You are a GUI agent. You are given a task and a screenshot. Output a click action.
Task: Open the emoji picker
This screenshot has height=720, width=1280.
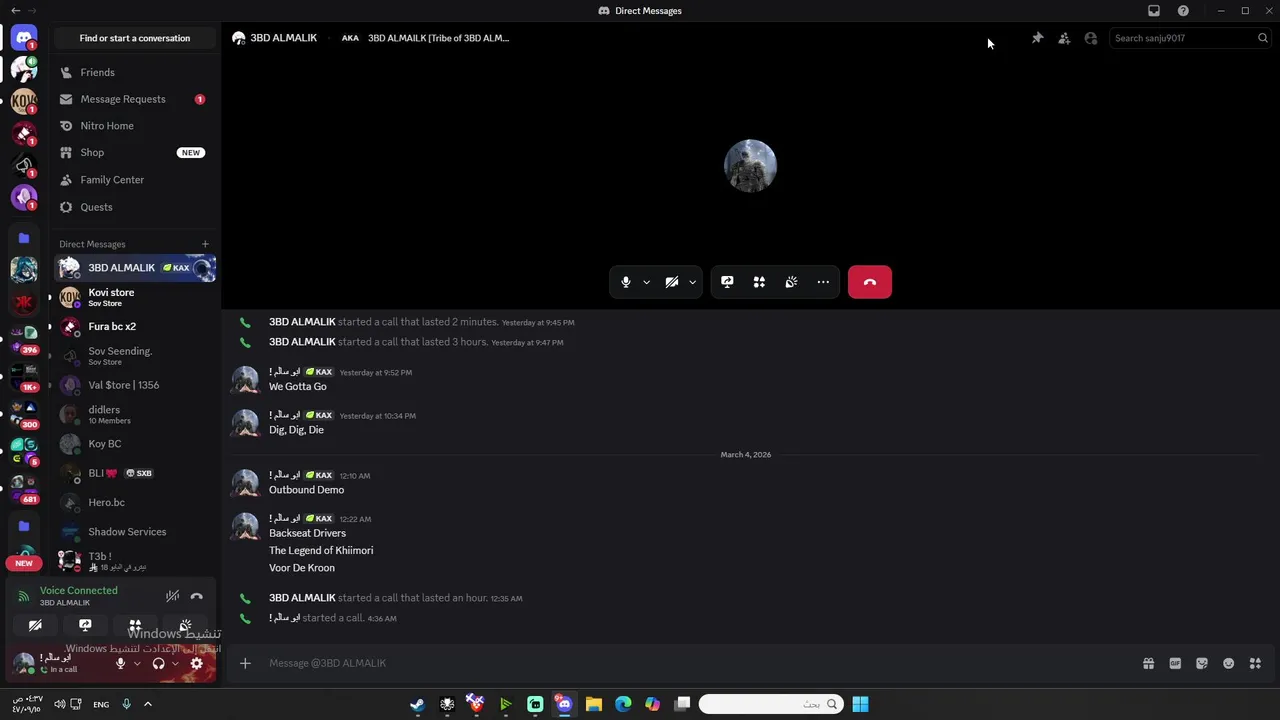(1229, 663)
